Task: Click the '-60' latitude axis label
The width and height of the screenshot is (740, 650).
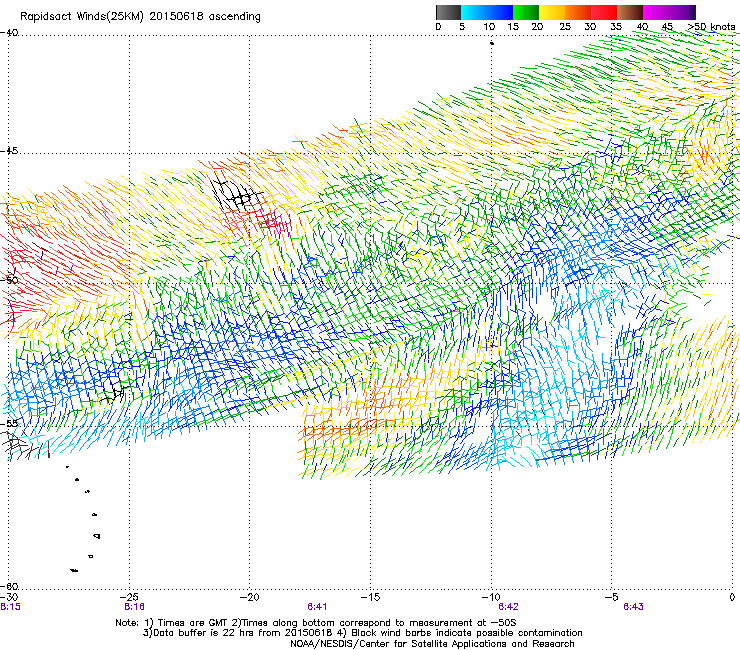Action: coord(9,586)
